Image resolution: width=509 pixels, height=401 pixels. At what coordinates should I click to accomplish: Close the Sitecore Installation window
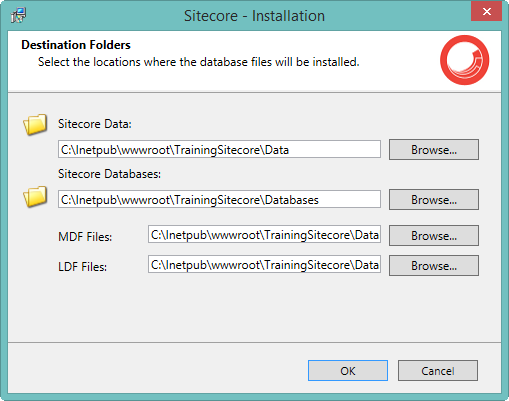pyautogui.click(x=486, y=12)
